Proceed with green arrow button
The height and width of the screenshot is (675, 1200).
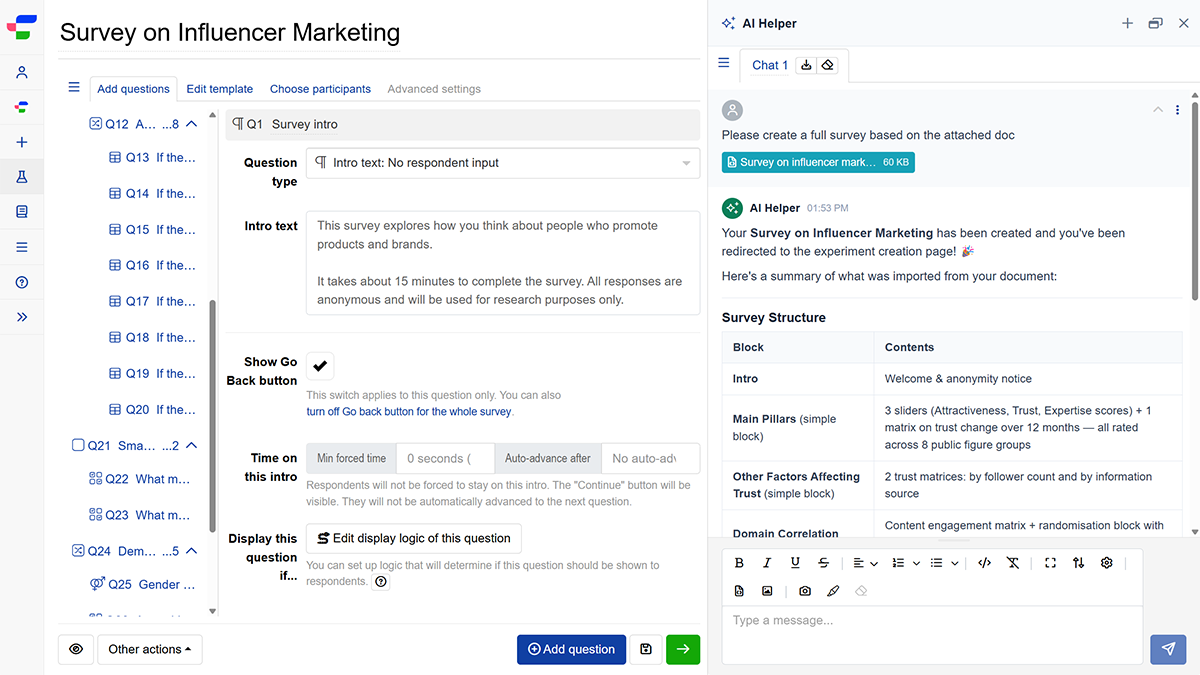(683, 649)
